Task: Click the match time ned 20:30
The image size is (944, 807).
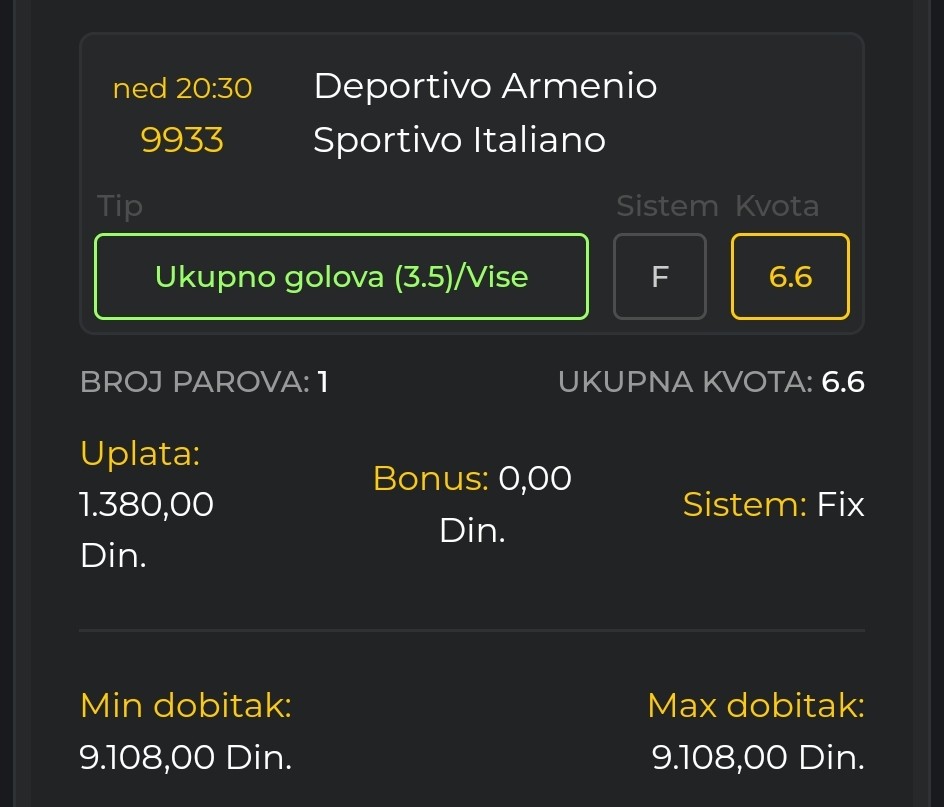Action: tap(182, 88)
